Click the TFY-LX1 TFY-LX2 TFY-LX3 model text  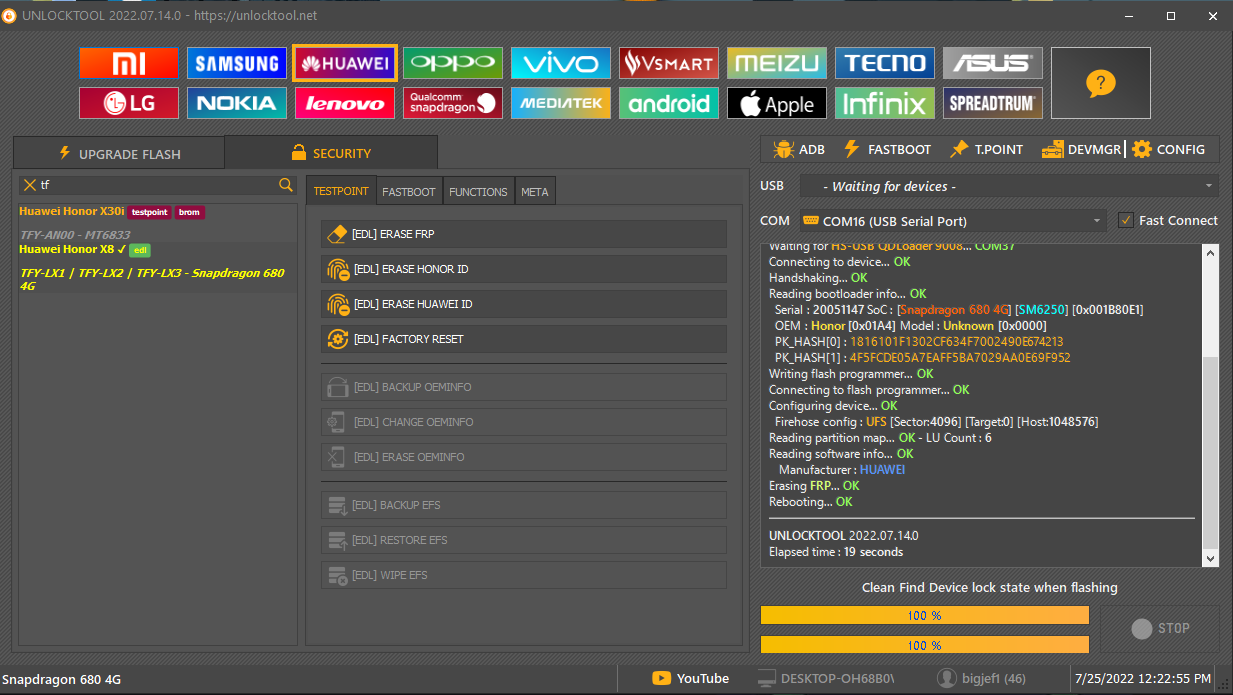coord(153,279)
